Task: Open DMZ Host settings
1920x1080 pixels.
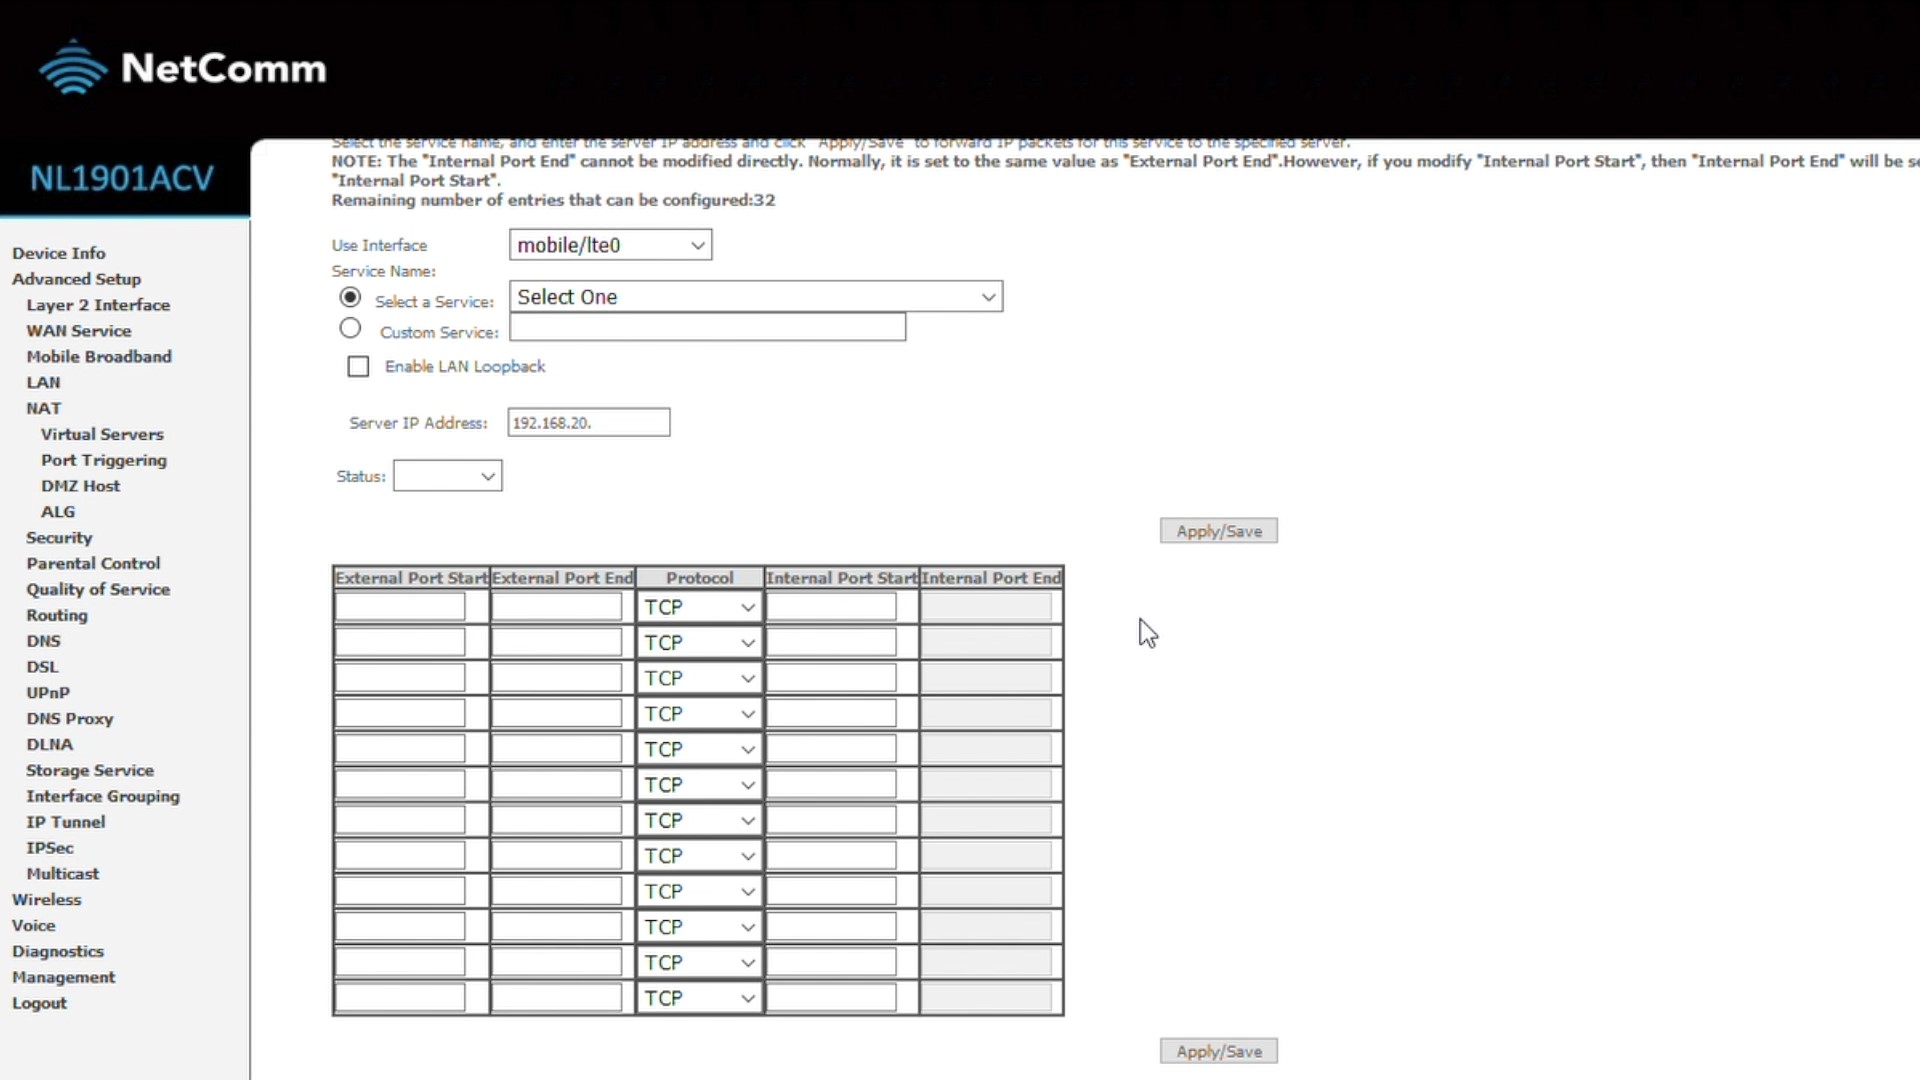Action: coord(80,486)
